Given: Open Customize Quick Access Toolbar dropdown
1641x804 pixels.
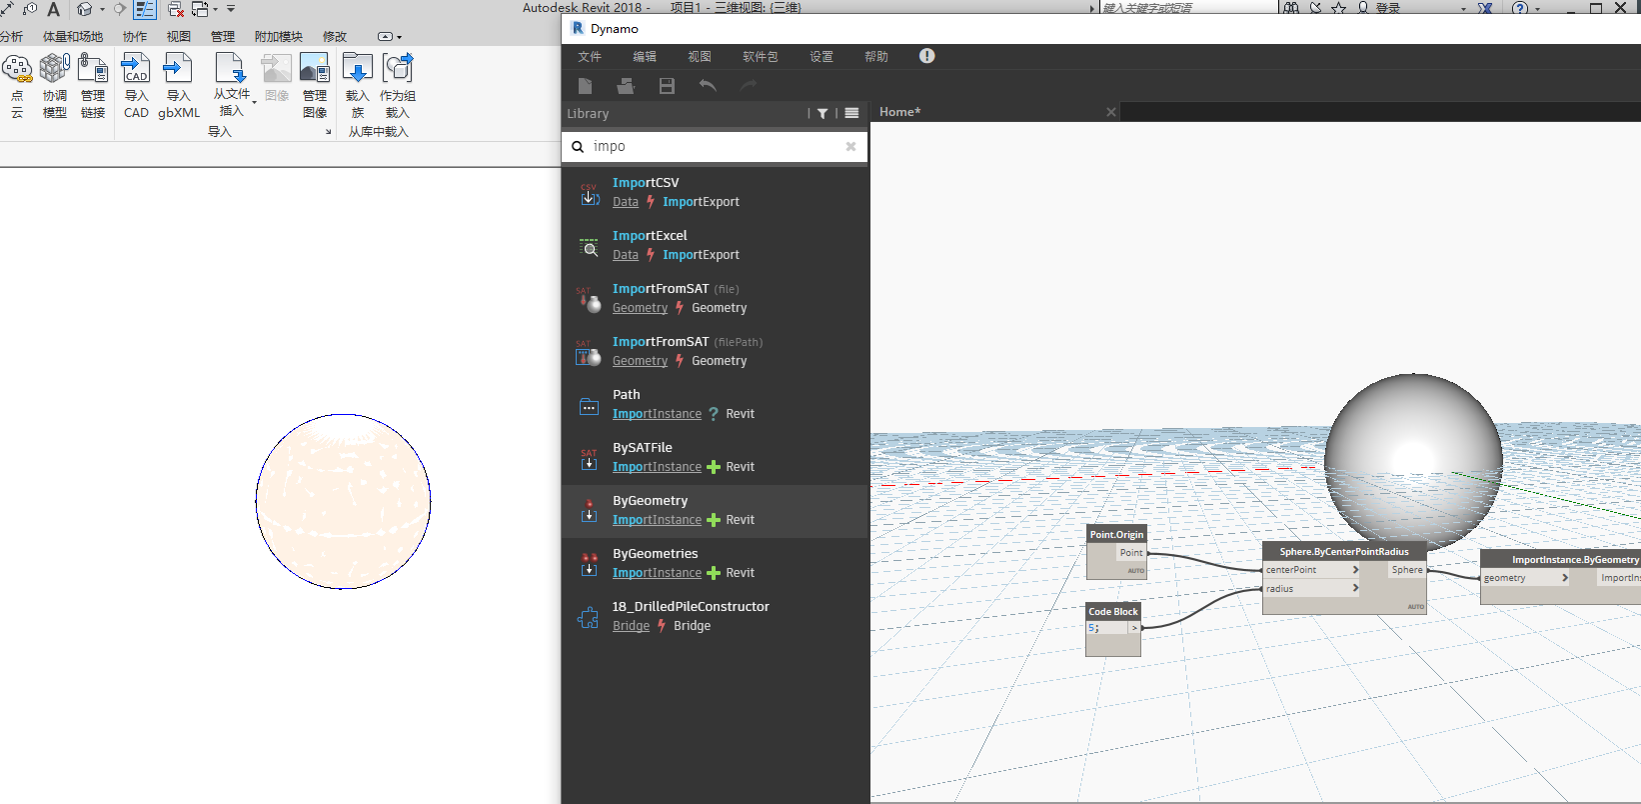Looking at the screenshot, I should coord(231,9).
